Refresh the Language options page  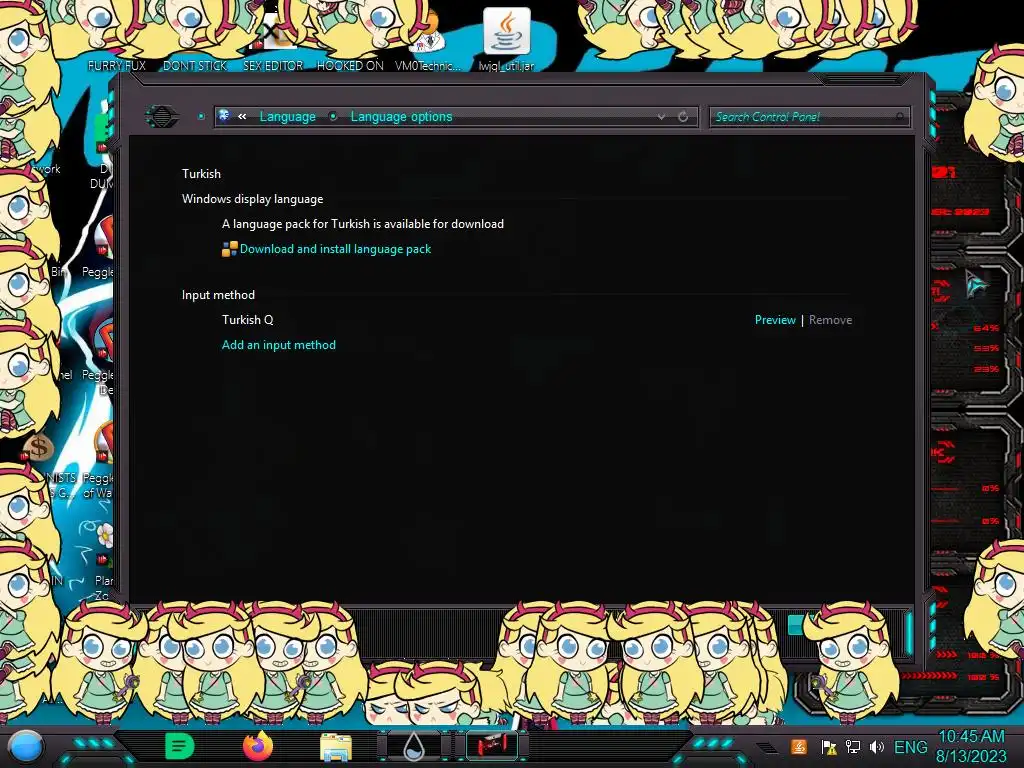(683, 116)
